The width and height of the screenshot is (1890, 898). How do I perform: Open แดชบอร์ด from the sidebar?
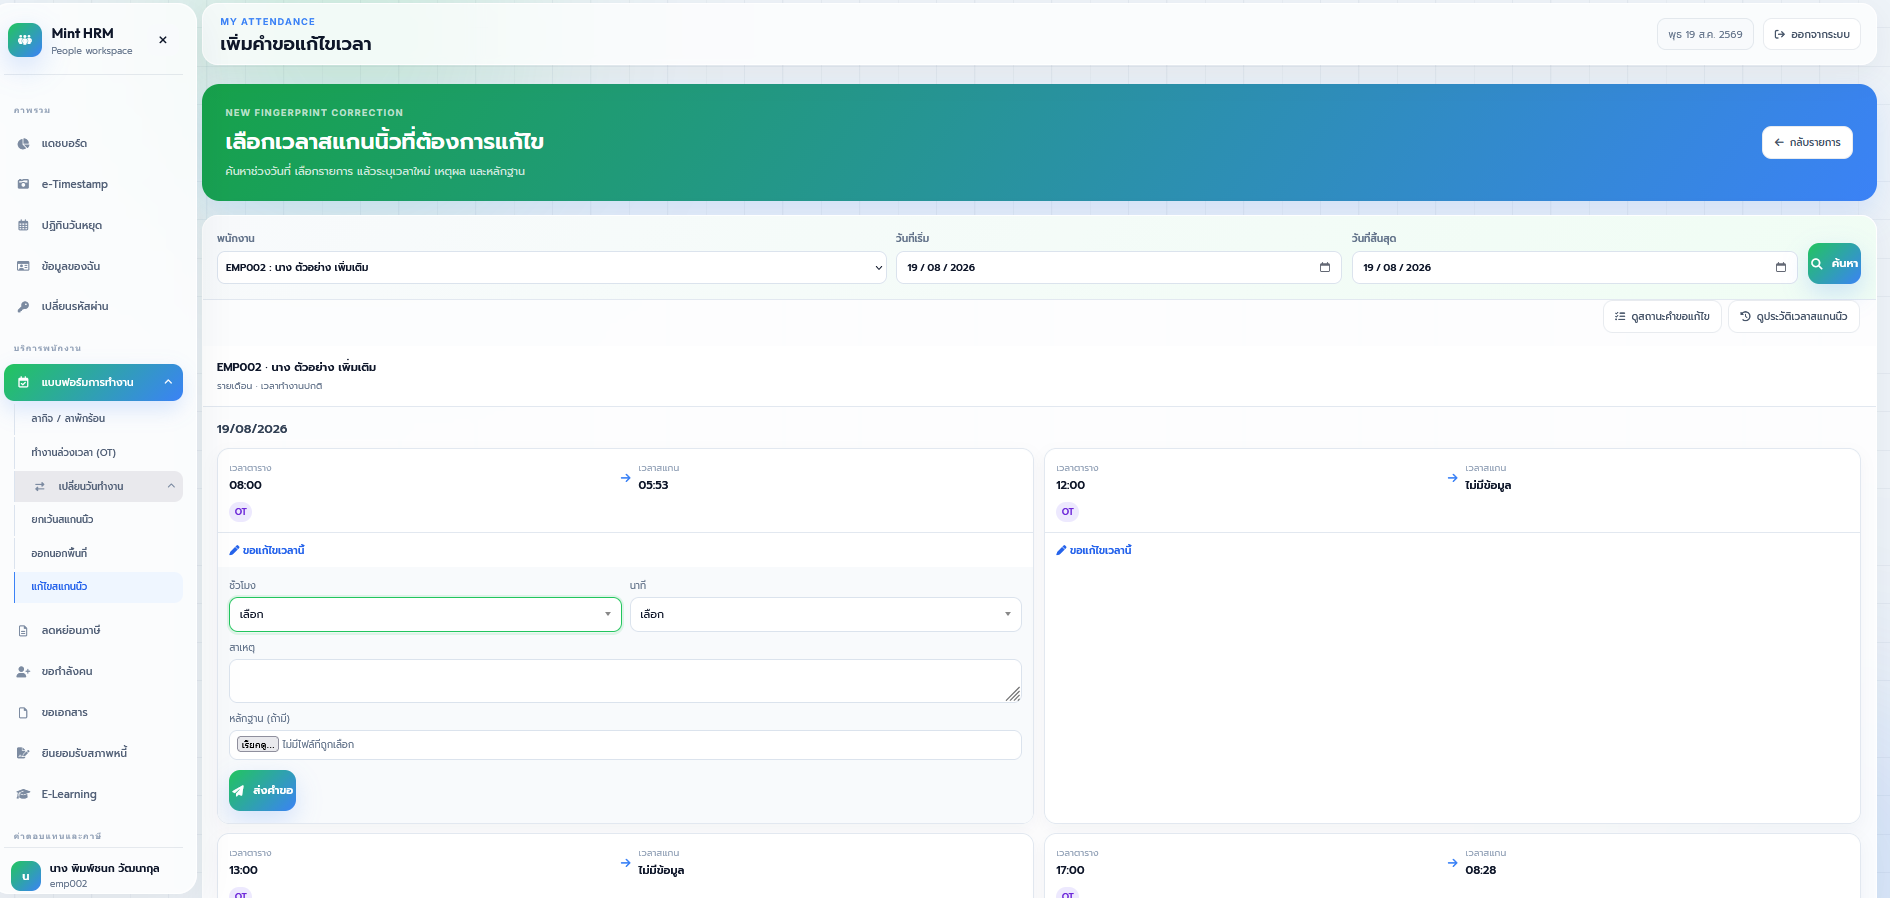(x=93, y=143)
